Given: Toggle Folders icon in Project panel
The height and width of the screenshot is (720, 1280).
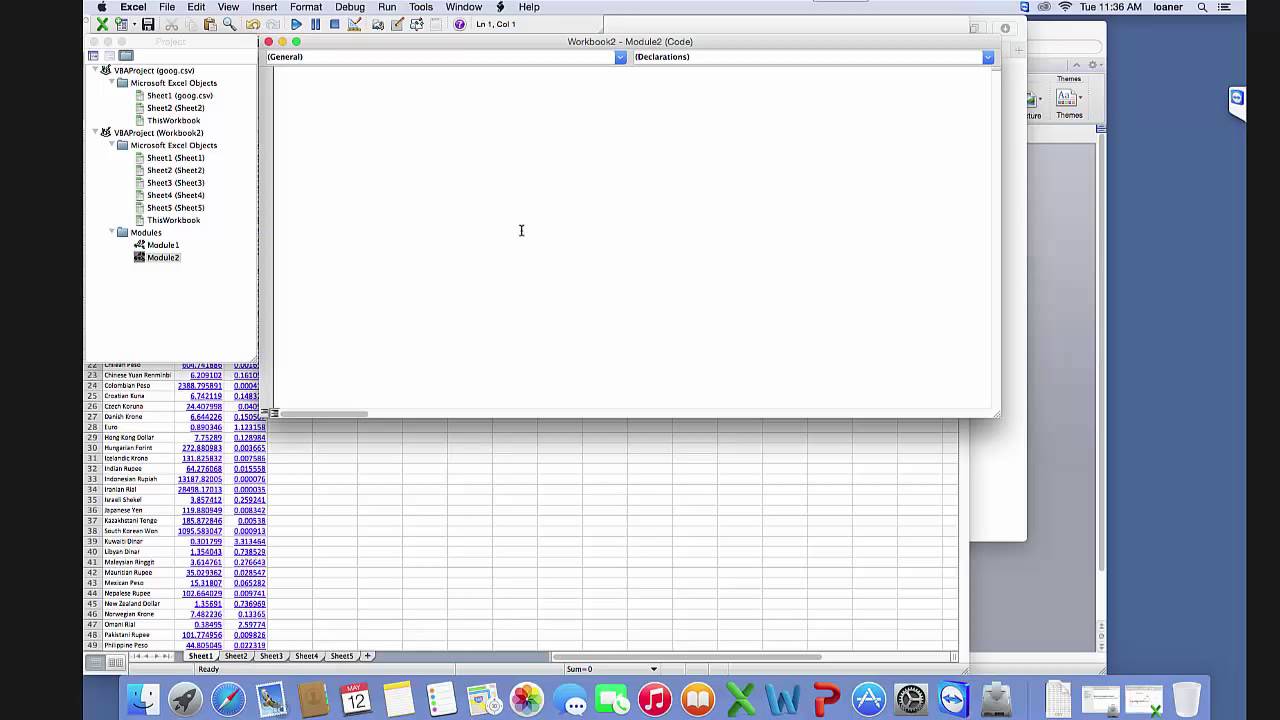Looking at the screenshot, I should point(126,56).
